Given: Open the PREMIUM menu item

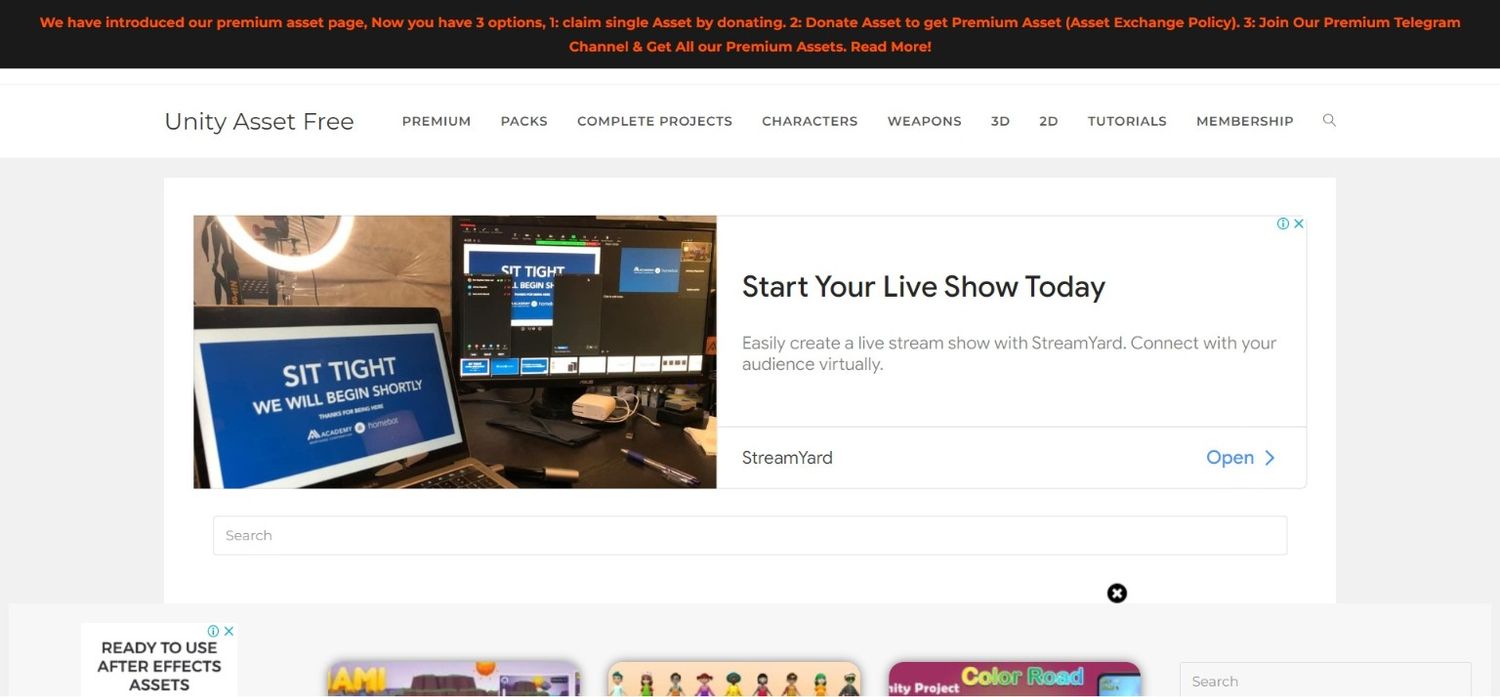Looking at the screenshot, I should (436, 121).
